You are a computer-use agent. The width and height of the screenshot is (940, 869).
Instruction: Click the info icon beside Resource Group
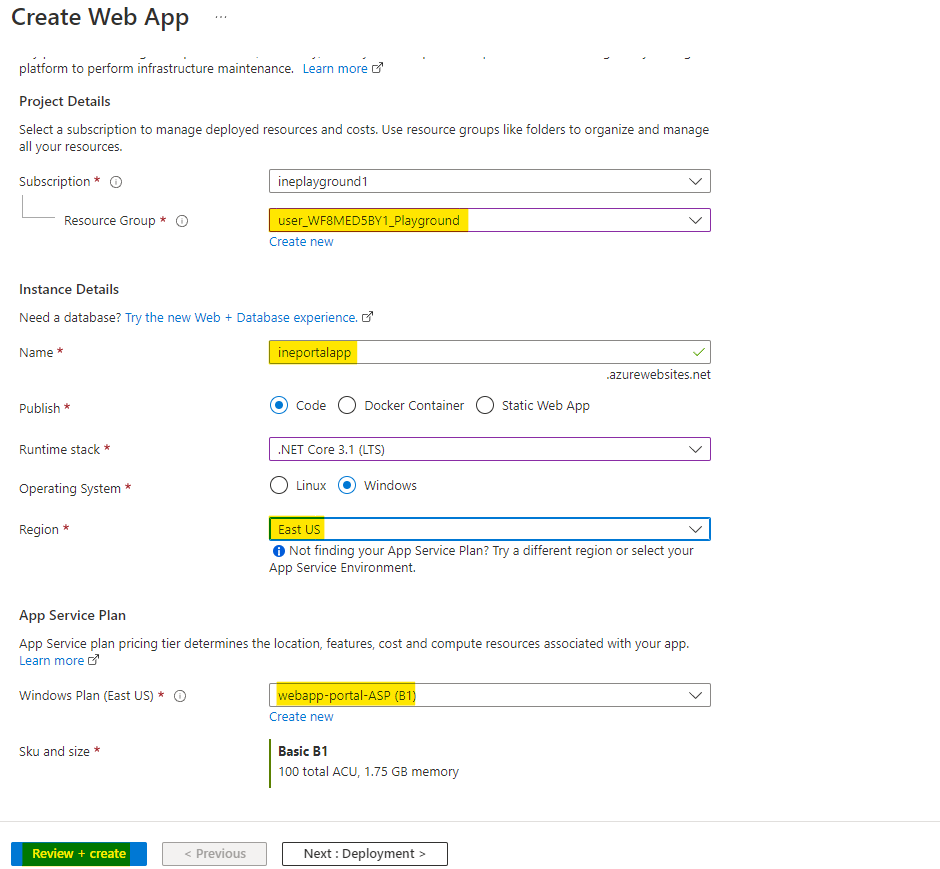coord(182,221)
